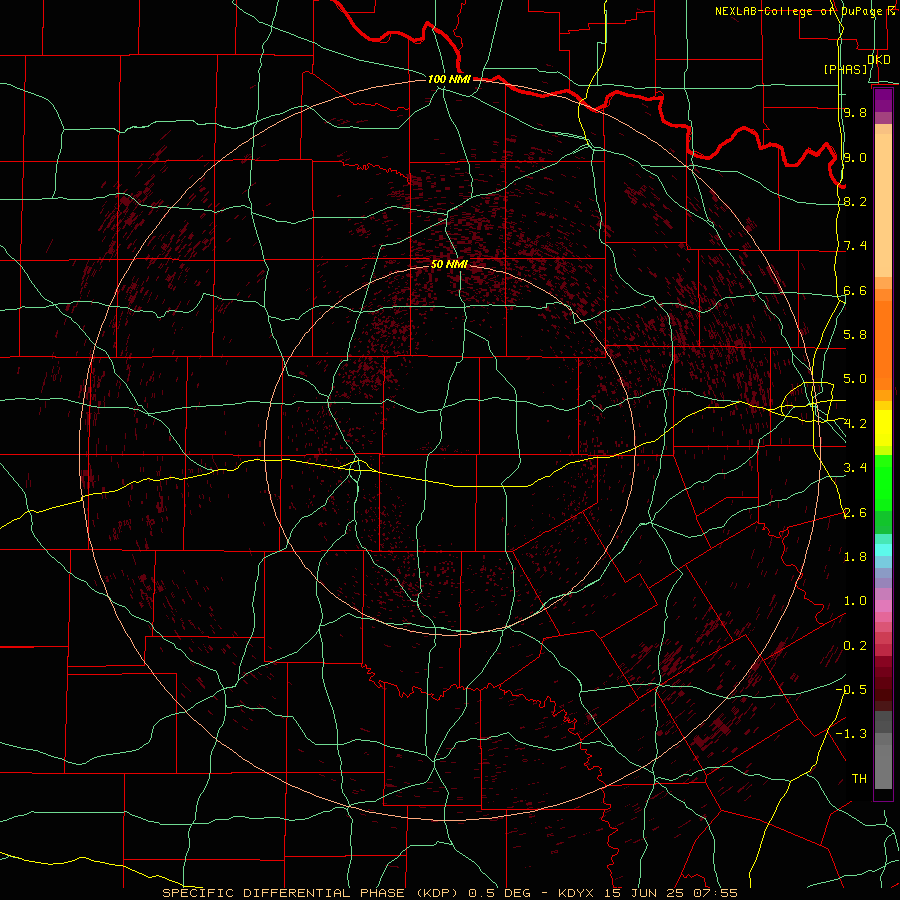Click the pink segment of color bar
The height and width of the screenshot is (900, 900).
coord(883,606)
